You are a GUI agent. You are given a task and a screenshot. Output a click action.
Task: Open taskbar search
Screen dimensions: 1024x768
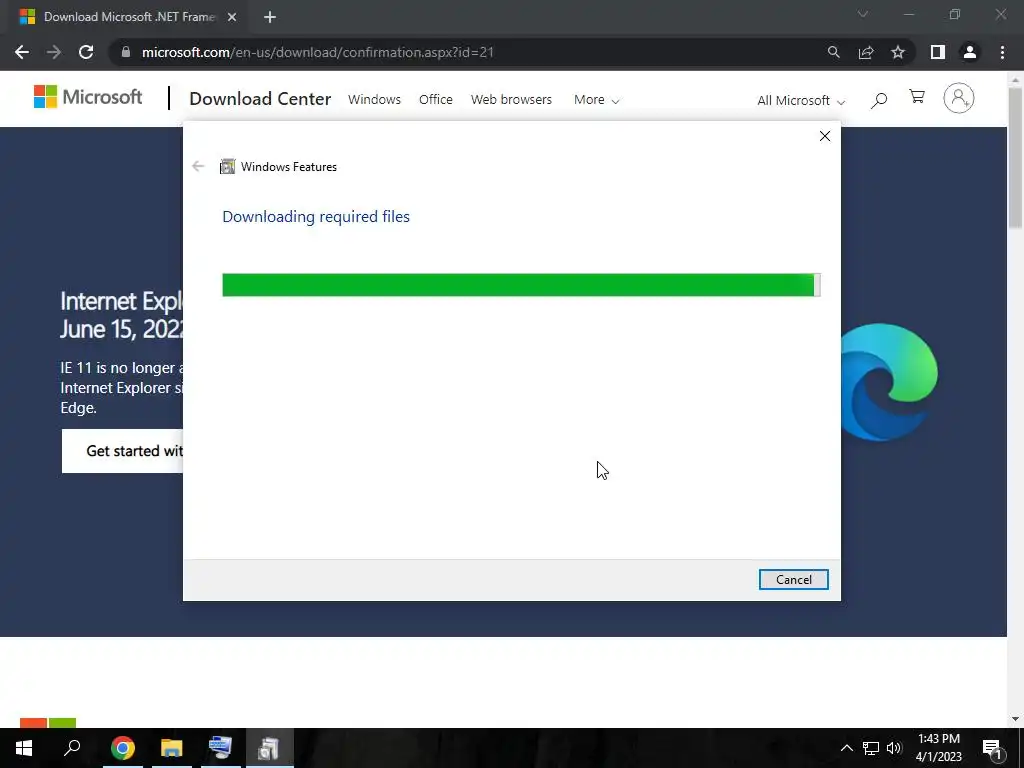[x=72, y=748]
